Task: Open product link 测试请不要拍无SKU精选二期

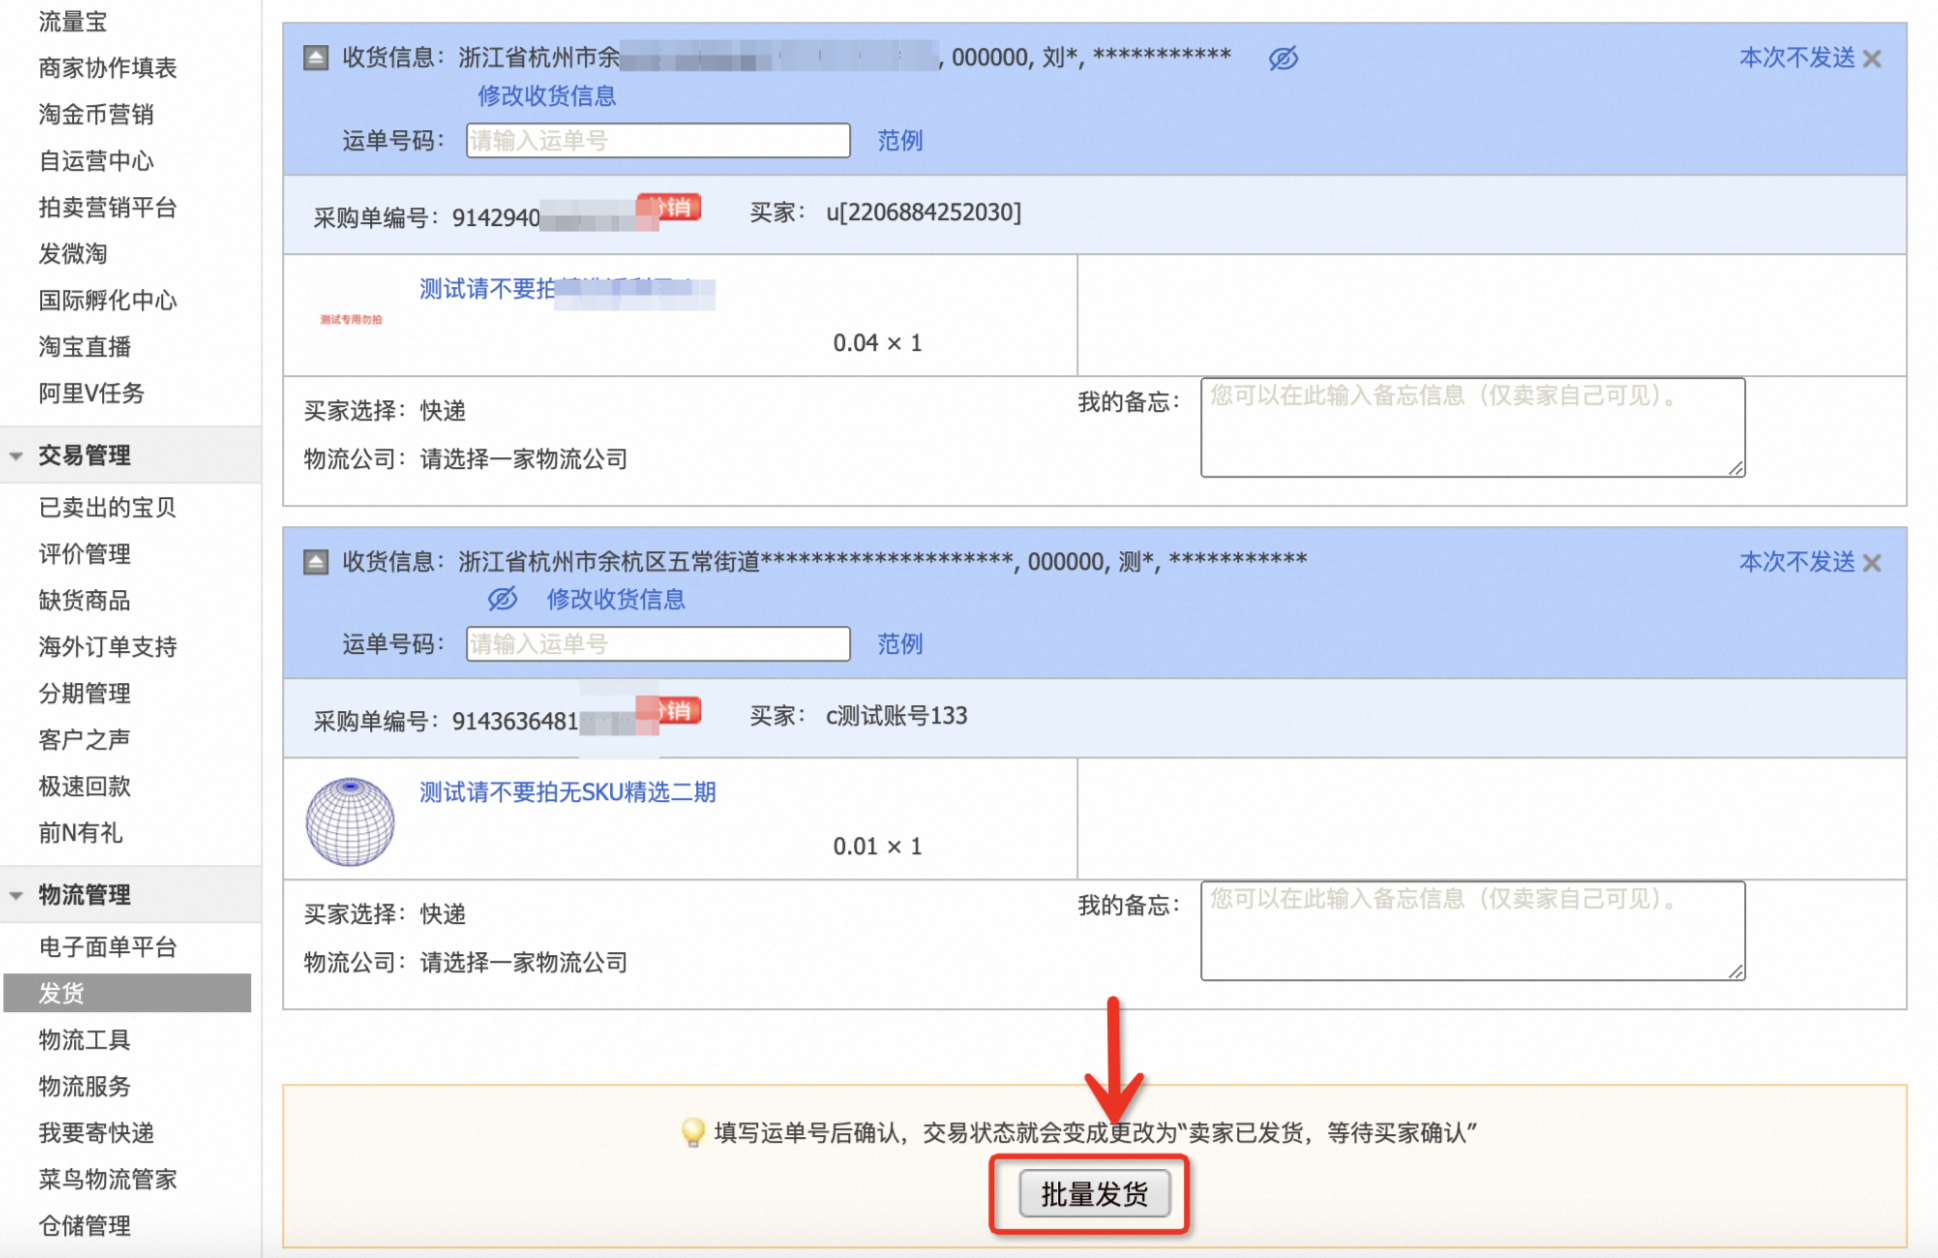Action: tap(567, 792)
